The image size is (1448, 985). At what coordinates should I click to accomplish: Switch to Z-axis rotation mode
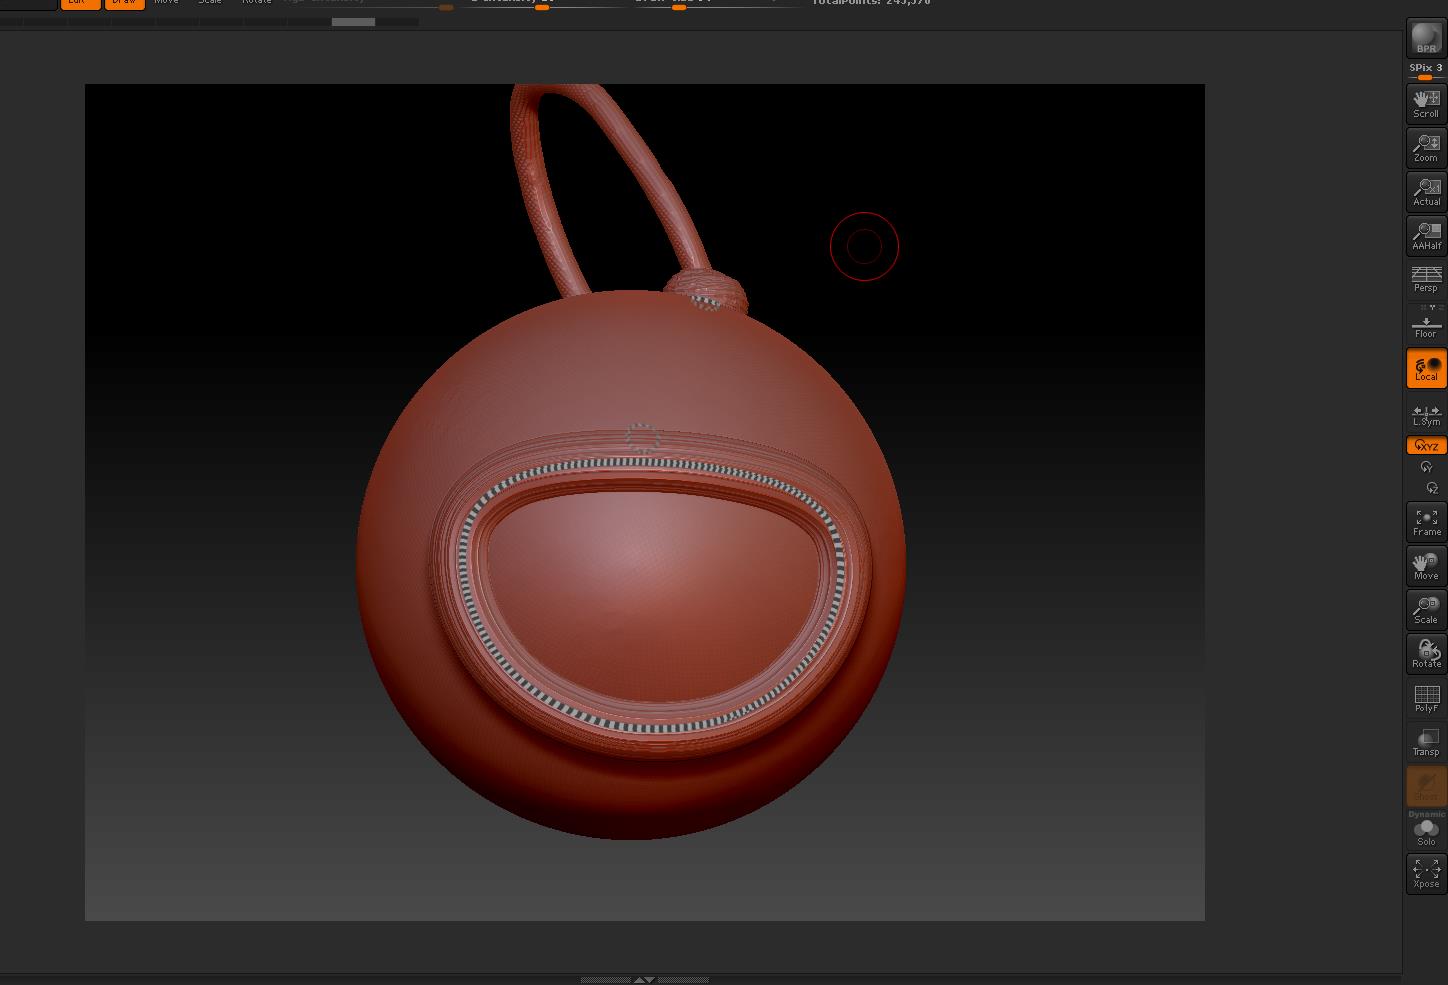tap(1431, 488)
